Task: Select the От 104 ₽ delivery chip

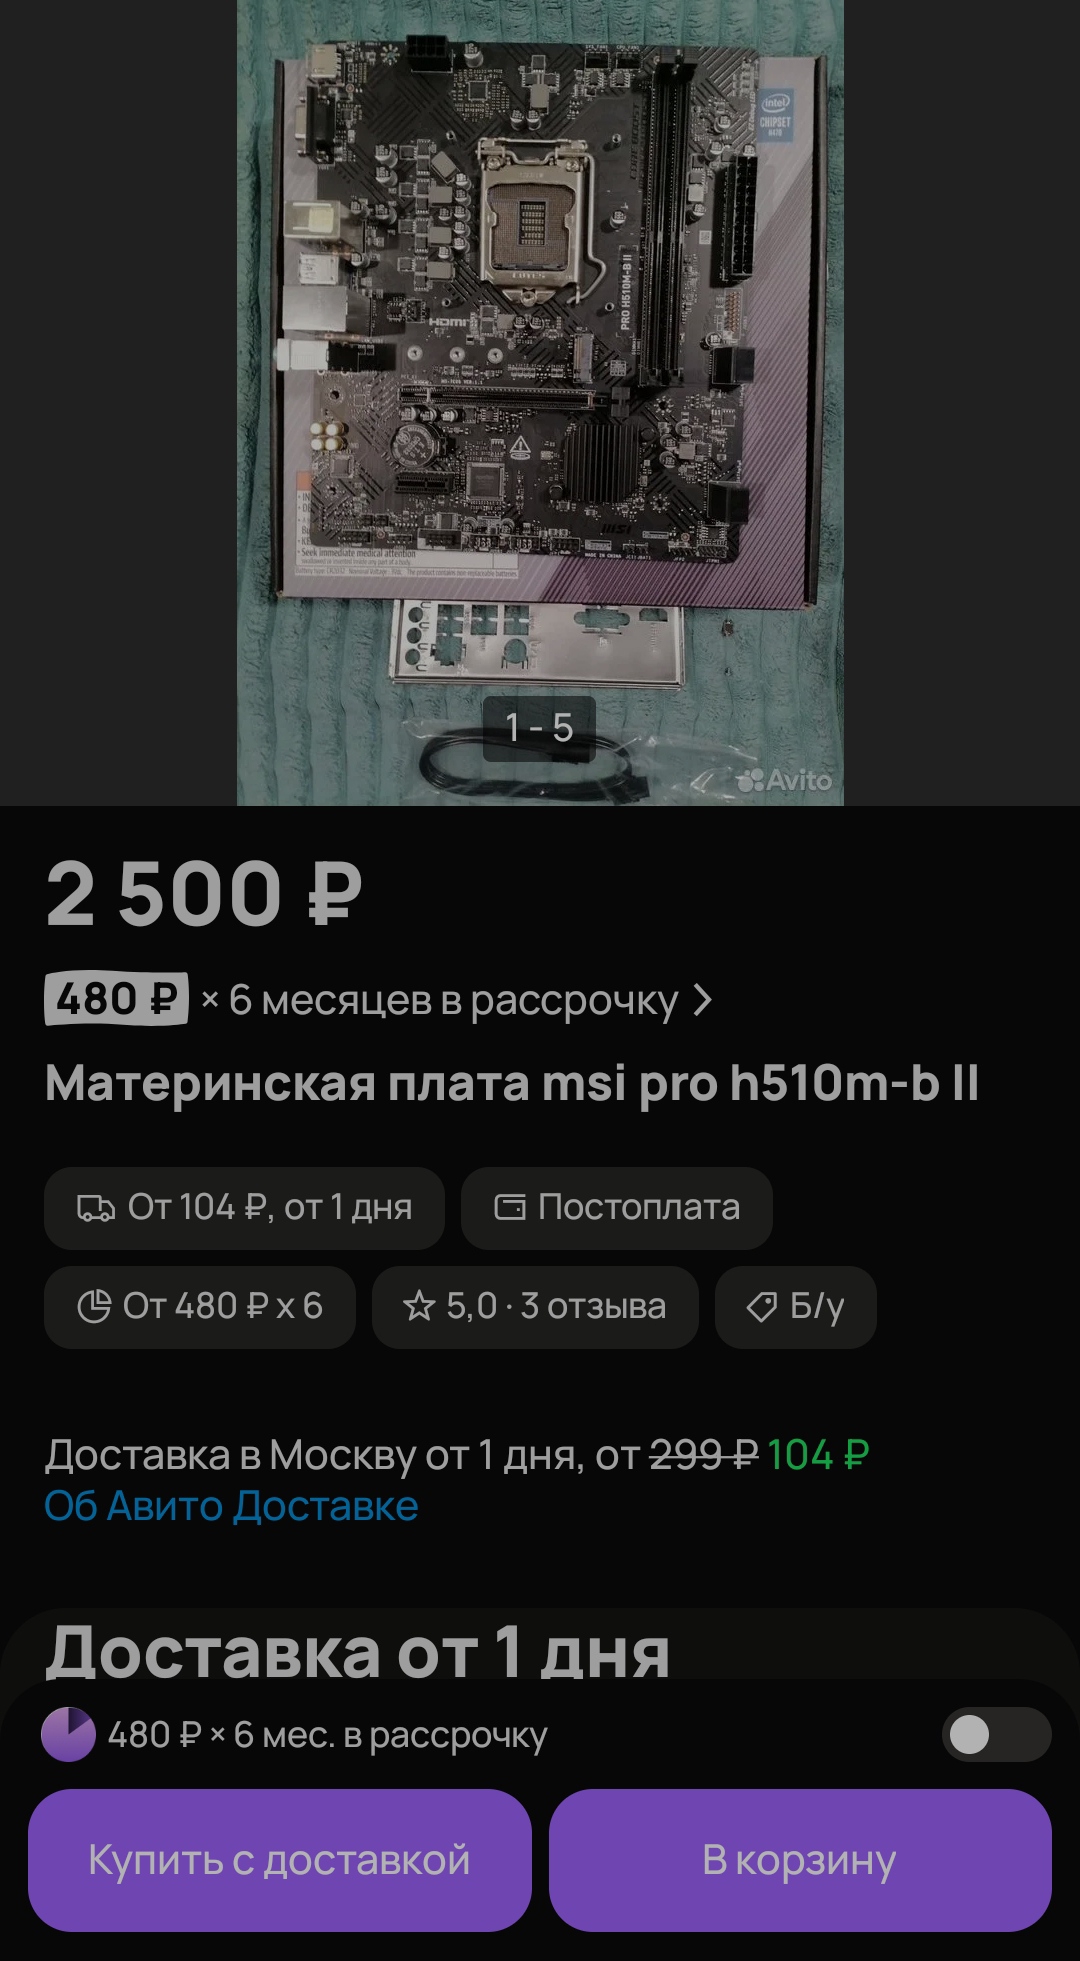Action: [x=244, y=1208]
